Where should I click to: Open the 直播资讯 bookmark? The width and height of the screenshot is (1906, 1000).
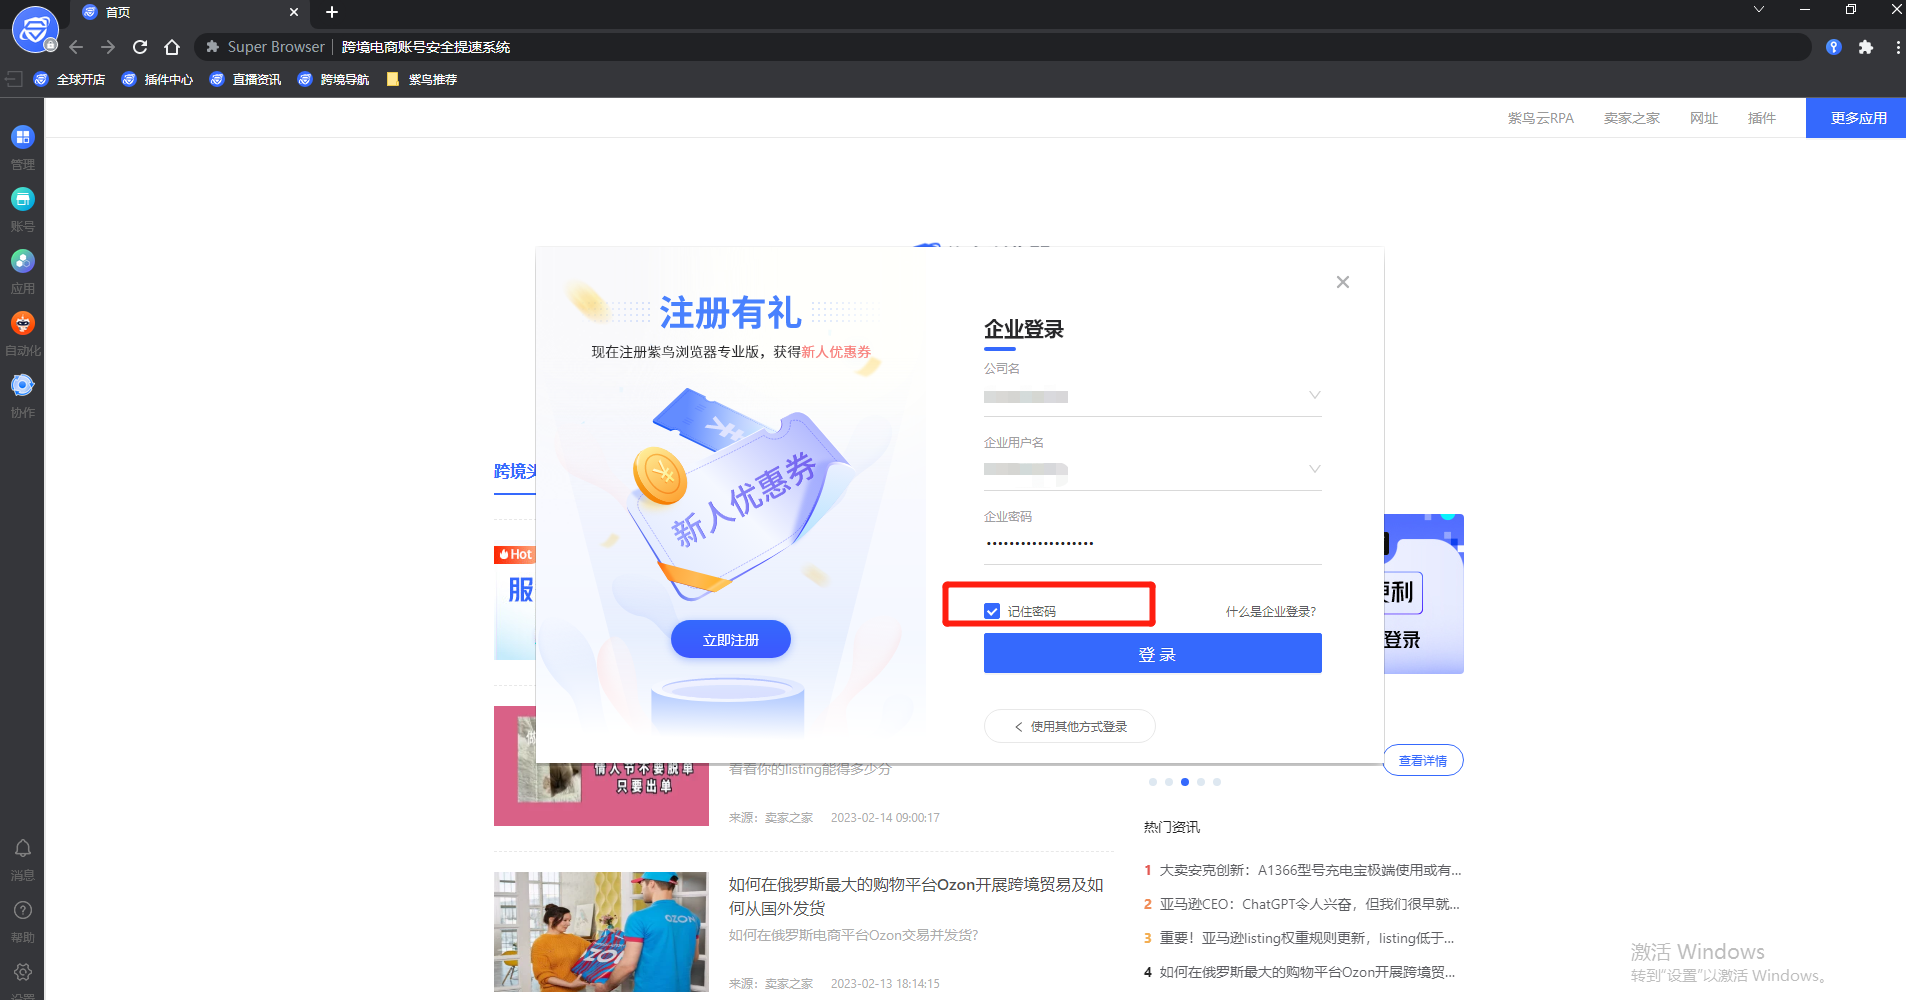click(246, 79)
